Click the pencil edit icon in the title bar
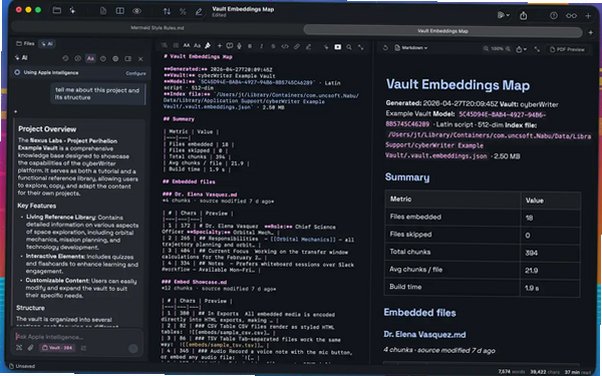The height and width of the screenshot is (376, 602). tap(199, 12)
